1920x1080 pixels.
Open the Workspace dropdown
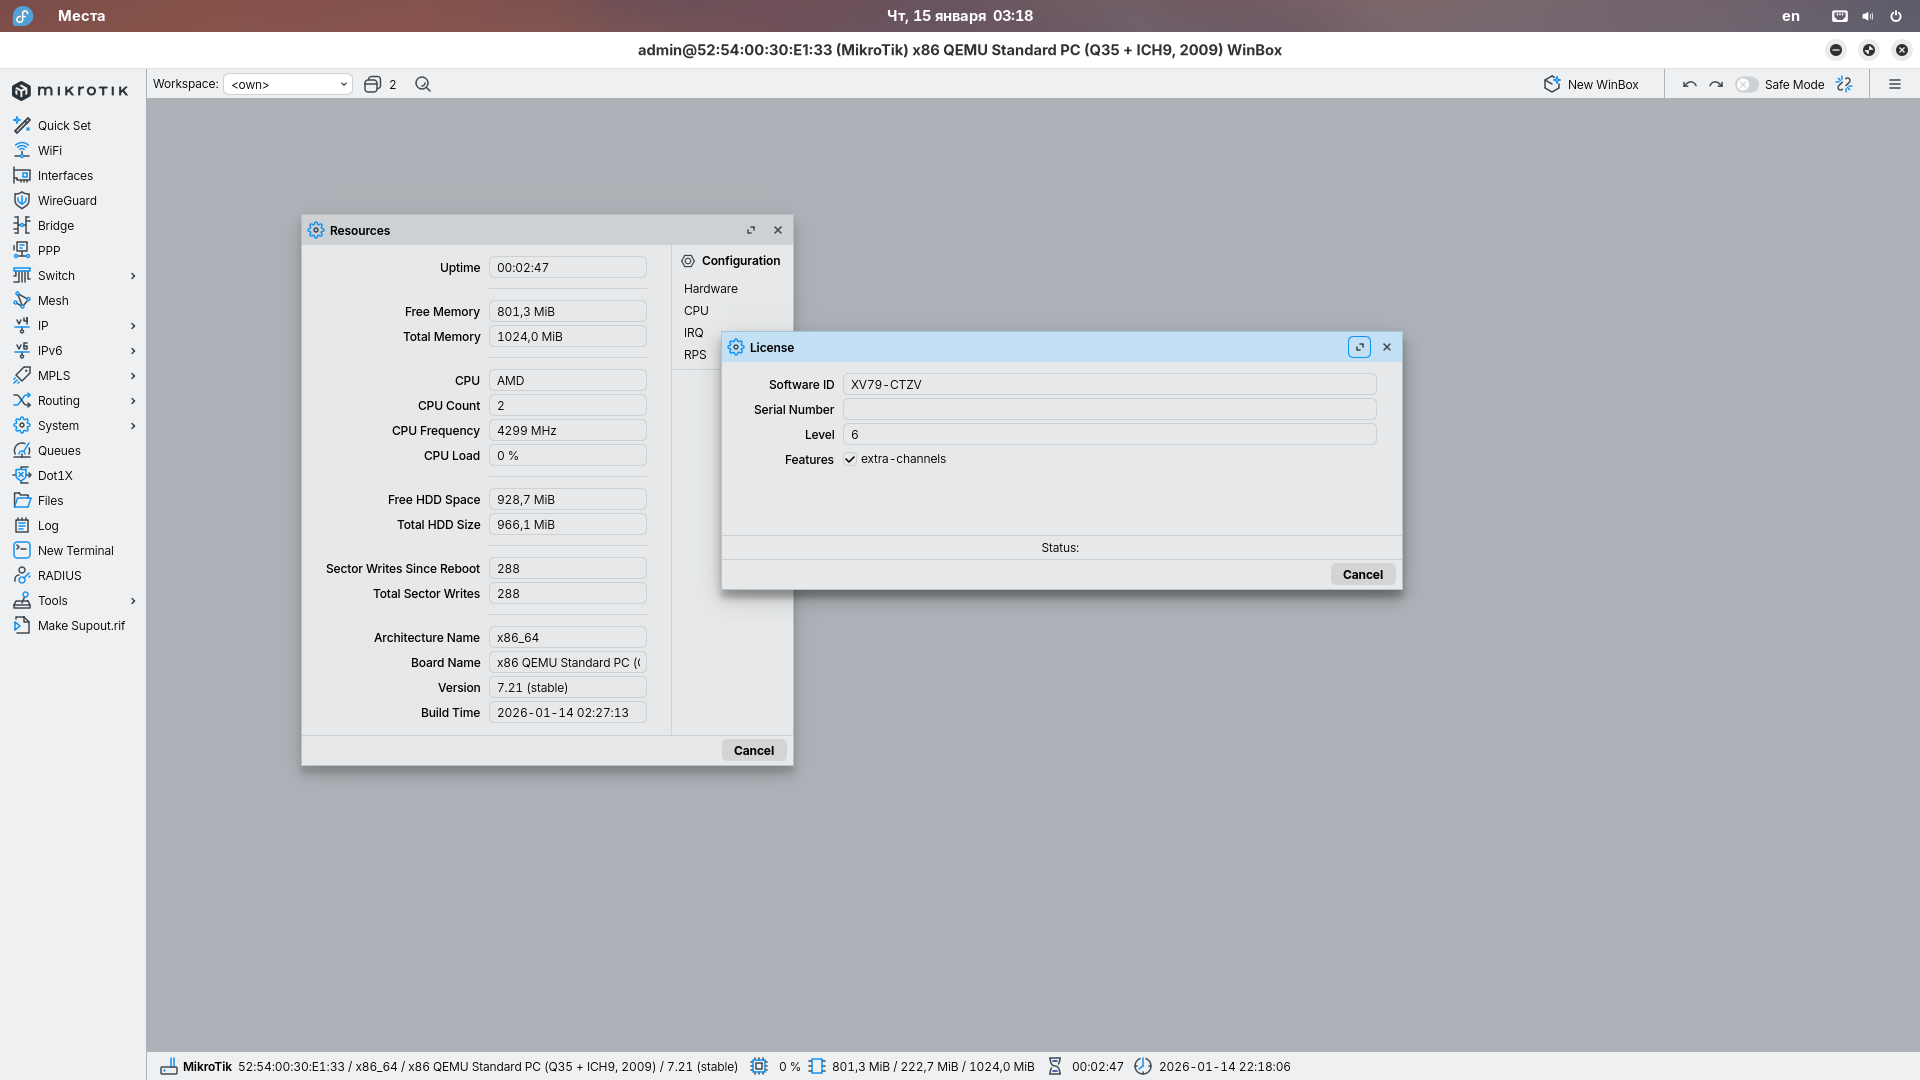(x=288, y=84)
